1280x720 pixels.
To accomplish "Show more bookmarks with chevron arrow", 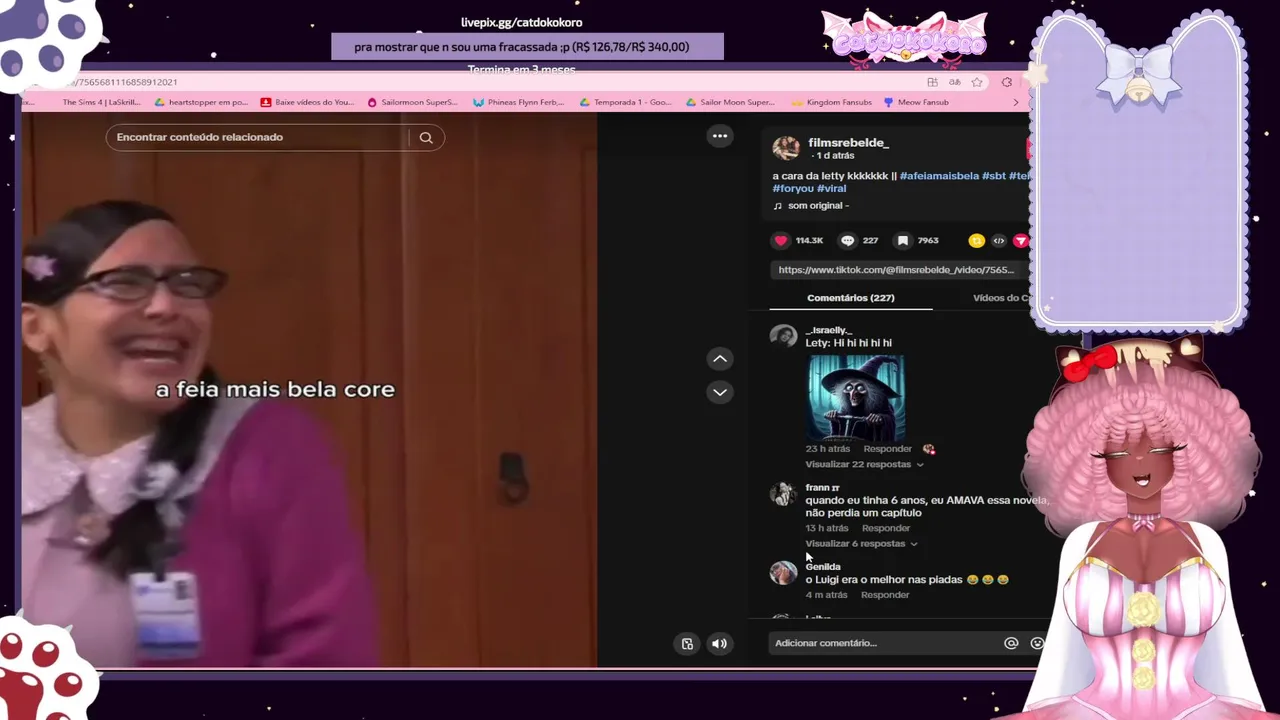I will point(1016,102).
